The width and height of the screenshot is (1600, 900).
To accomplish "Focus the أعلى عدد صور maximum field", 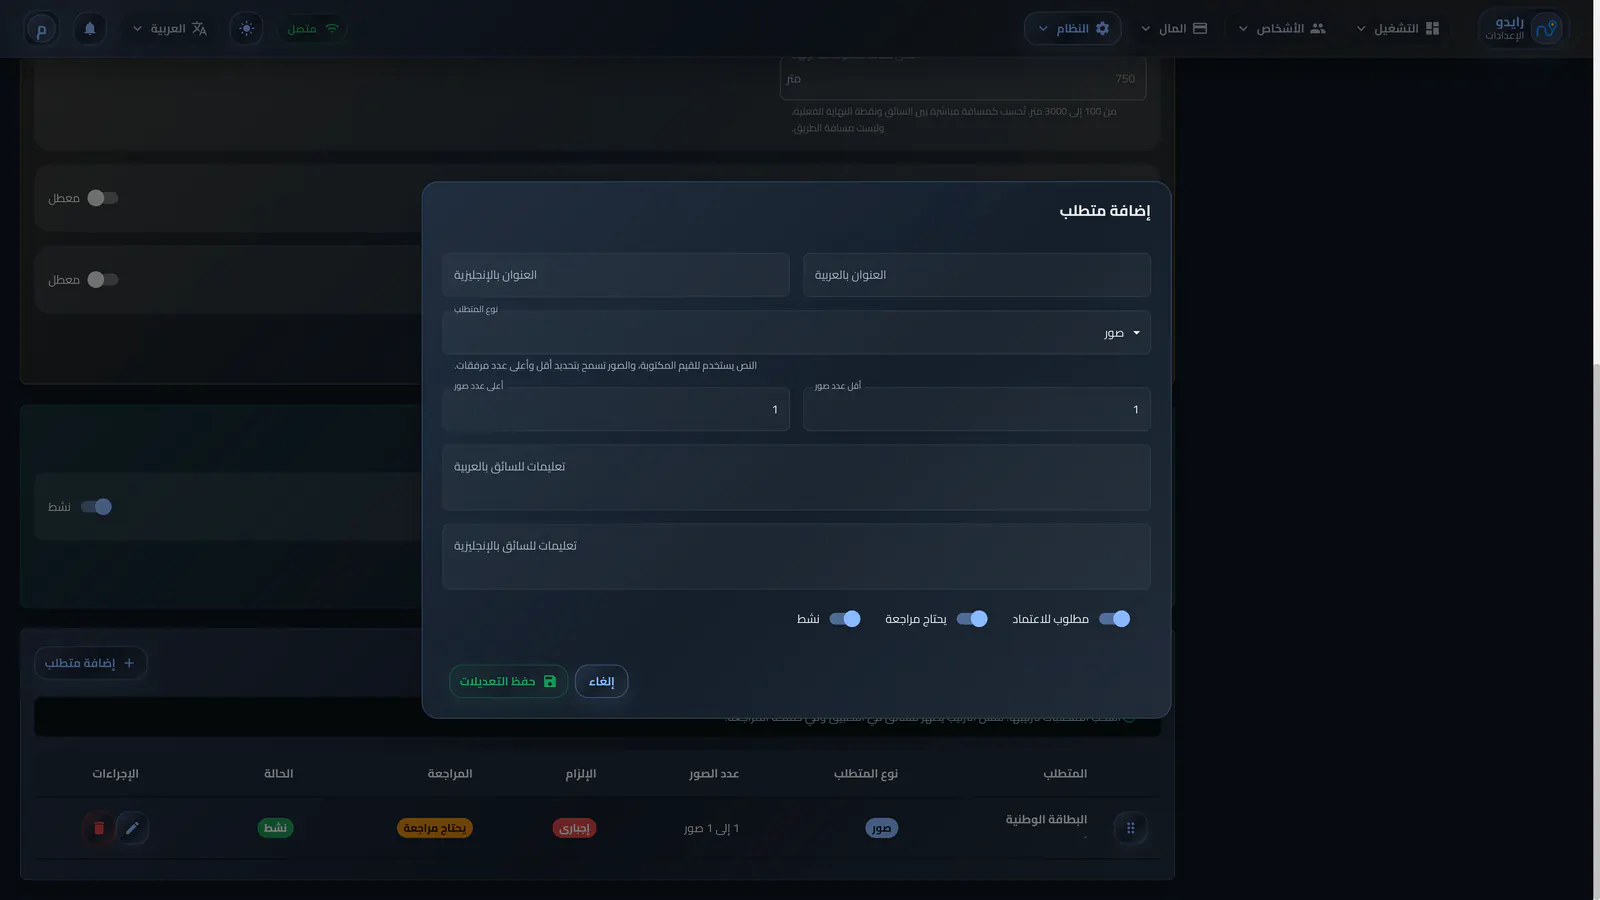I will pyautogui.click(x=616, y=409).
